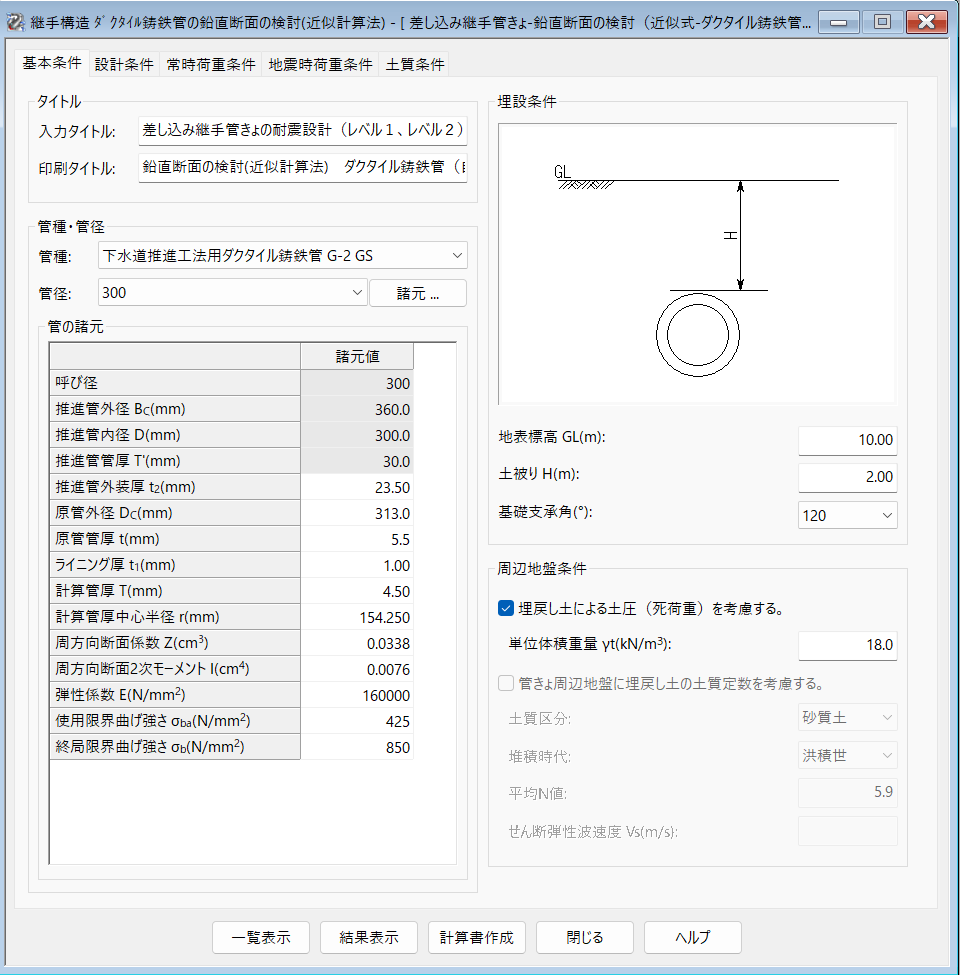960x975 pixels.
Task: Click the 土被り H input field
Action: tap(847, 477)
